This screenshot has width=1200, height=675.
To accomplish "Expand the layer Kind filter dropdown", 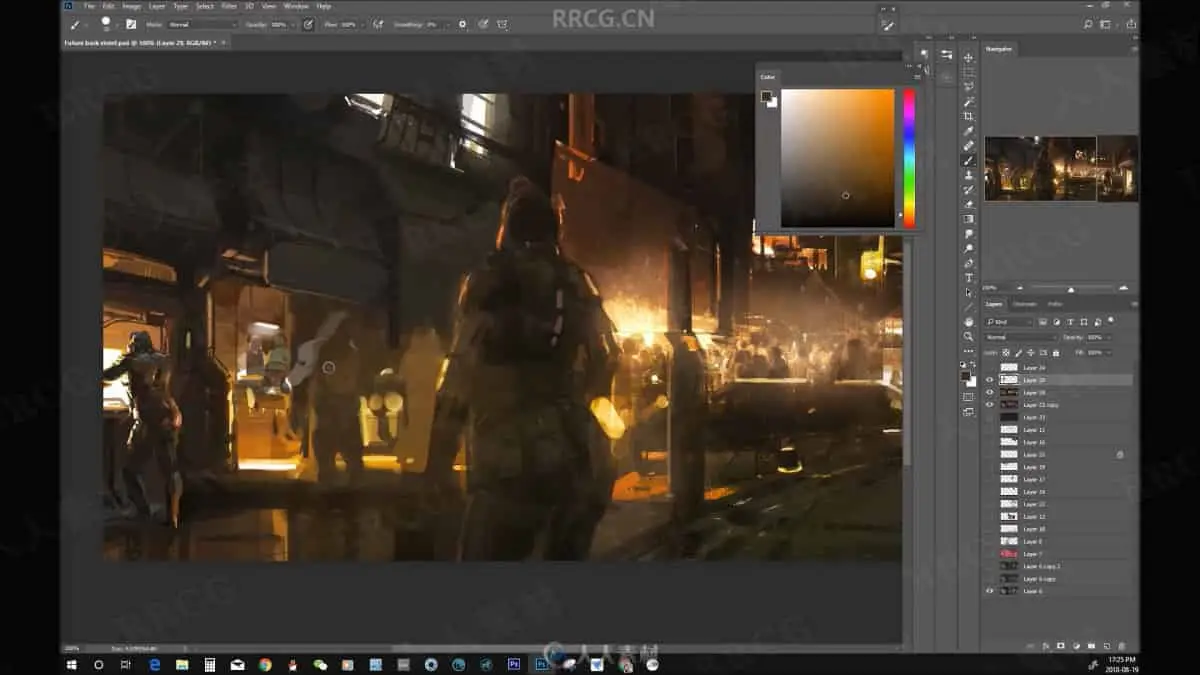I will (1008, 322).
